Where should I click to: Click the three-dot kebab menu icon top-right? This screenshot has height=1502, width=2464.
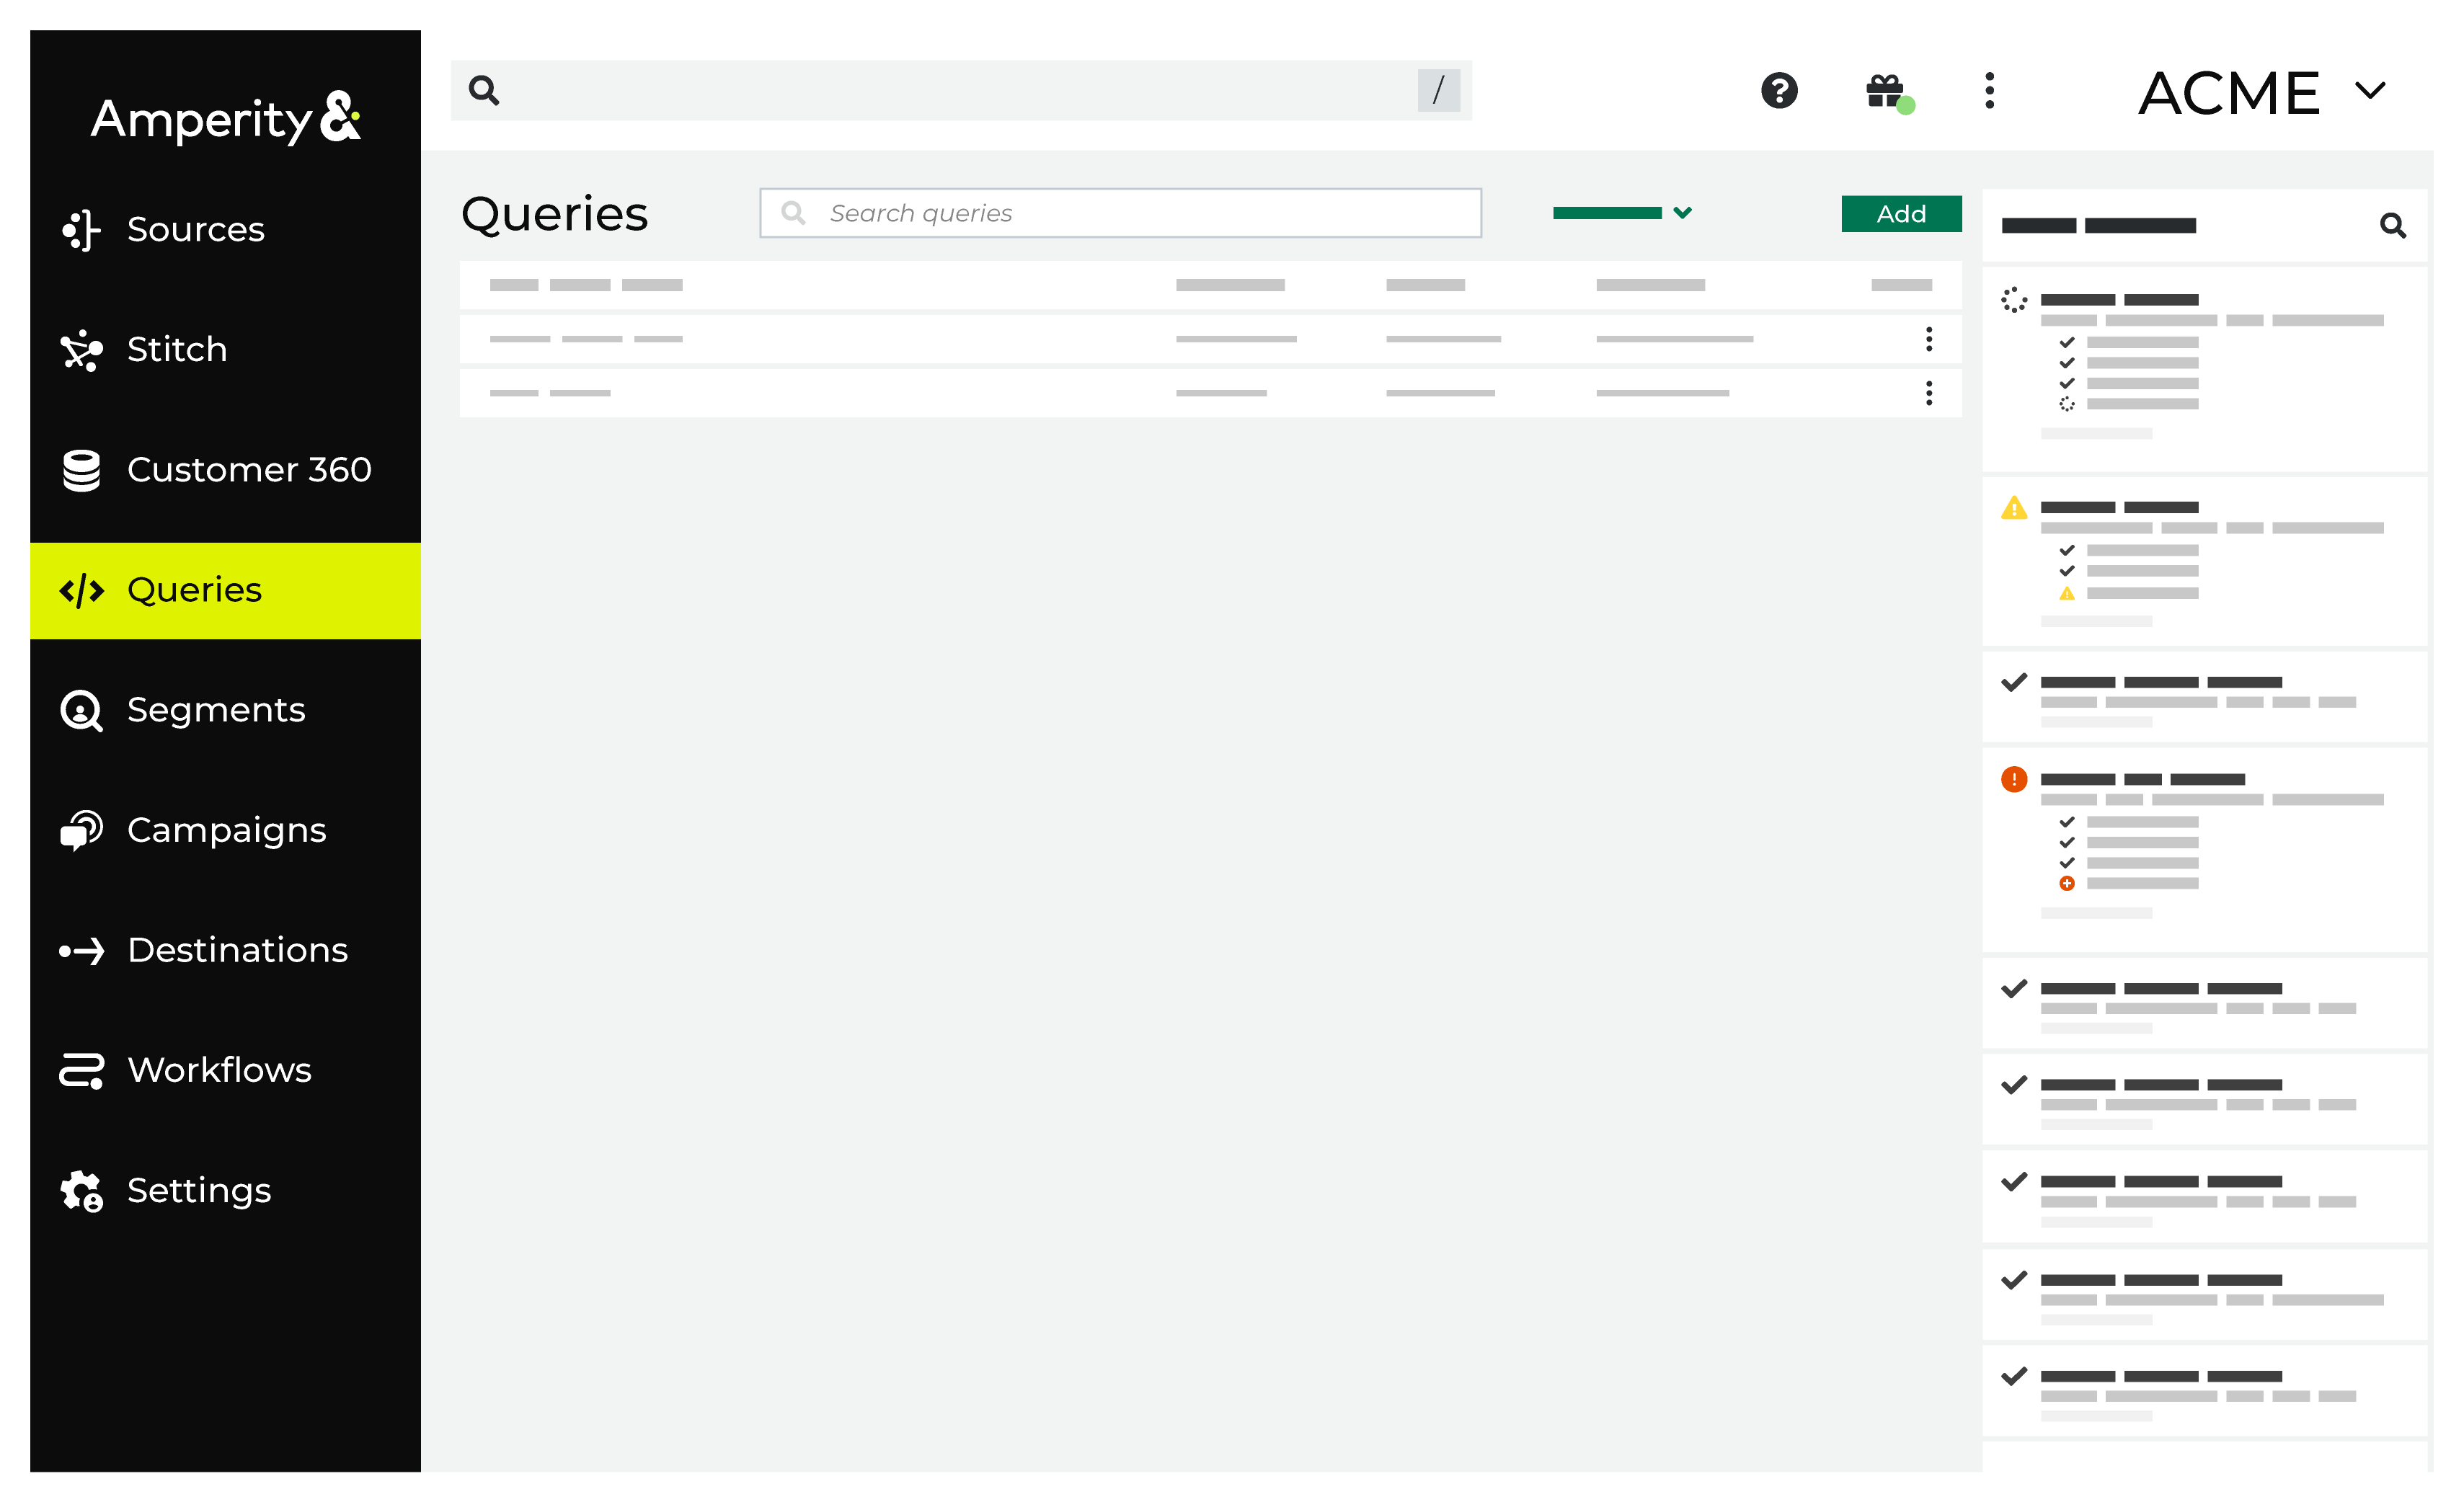coord(1989,89)
